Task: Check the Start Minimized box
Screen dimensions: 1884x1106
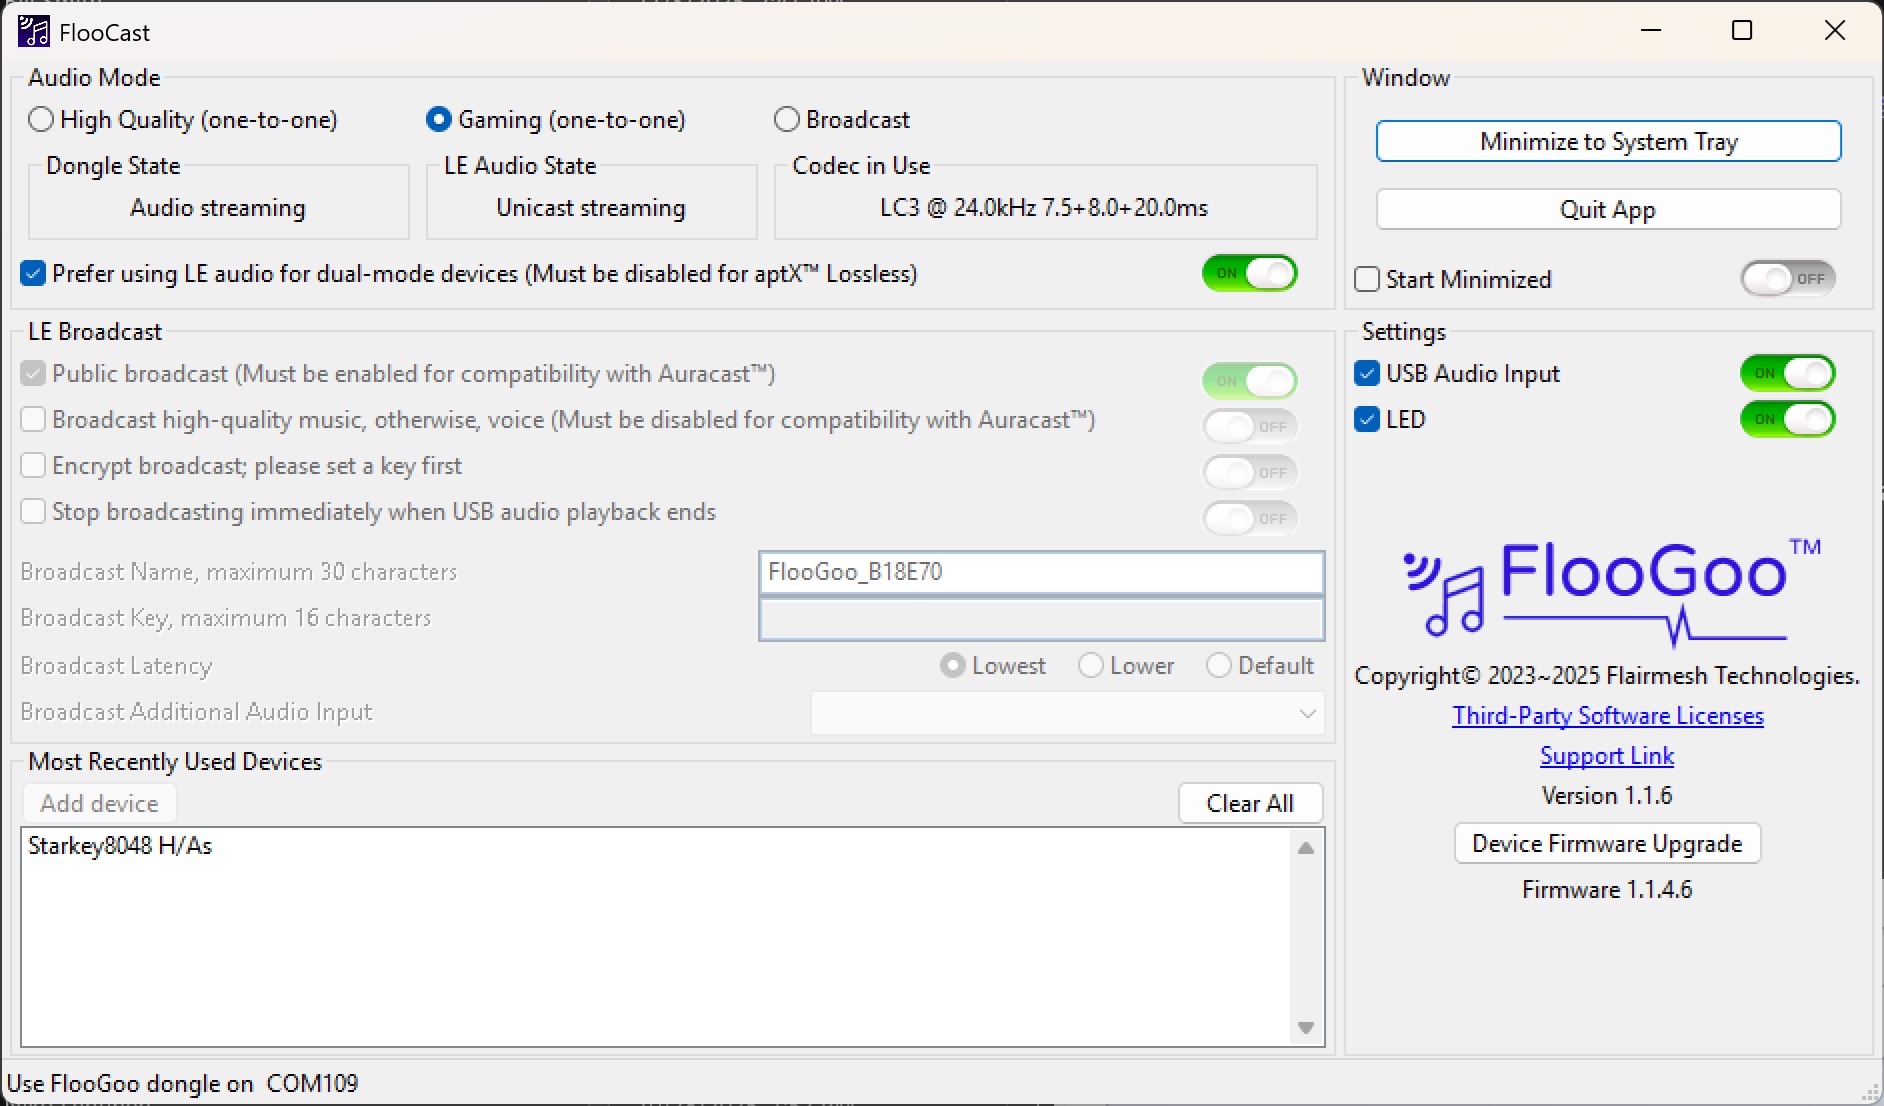Action: tap(1367, 279)
